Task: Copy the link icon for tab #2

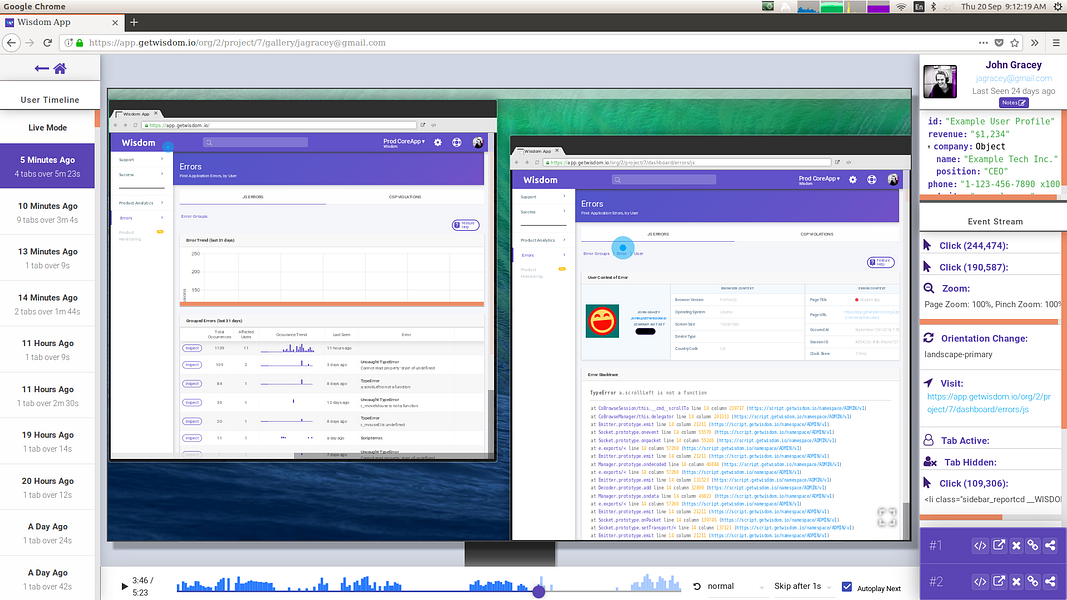Action: click(x=1033, y=582)
